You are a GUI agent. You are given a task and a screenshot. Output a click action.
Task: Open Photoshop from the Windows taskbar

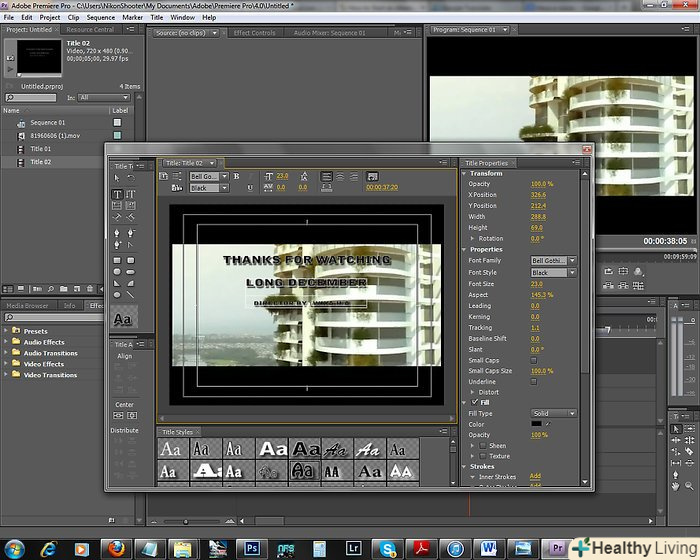pyautogui.click(x=254, y=548)
